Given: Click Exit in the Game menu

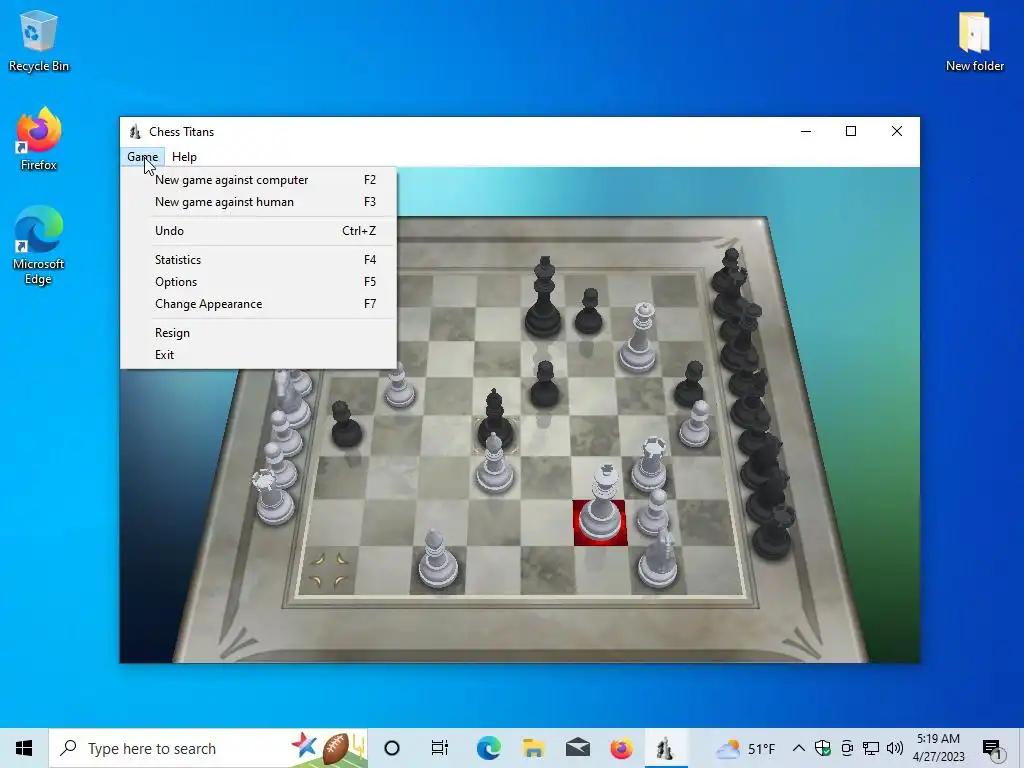Looking at the screenshot, I should coord(258,355).
